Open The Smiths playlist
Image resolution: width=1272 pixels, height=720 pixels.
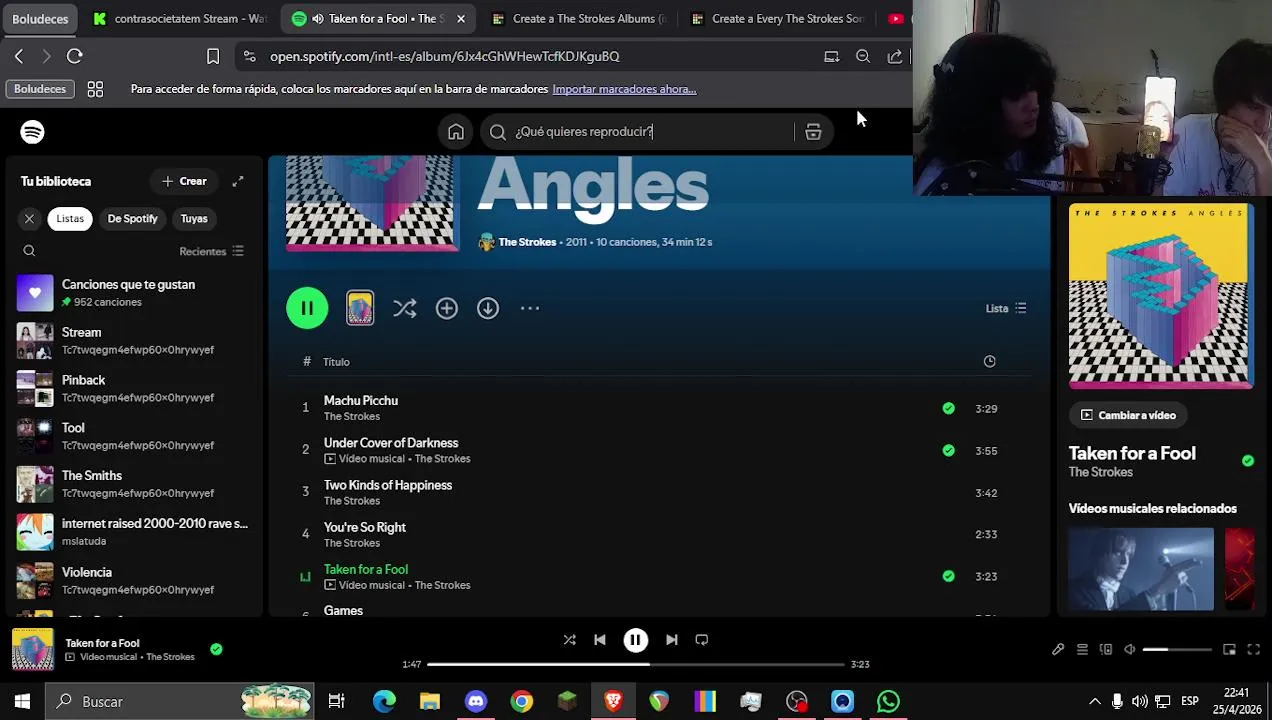coord(132,484)
